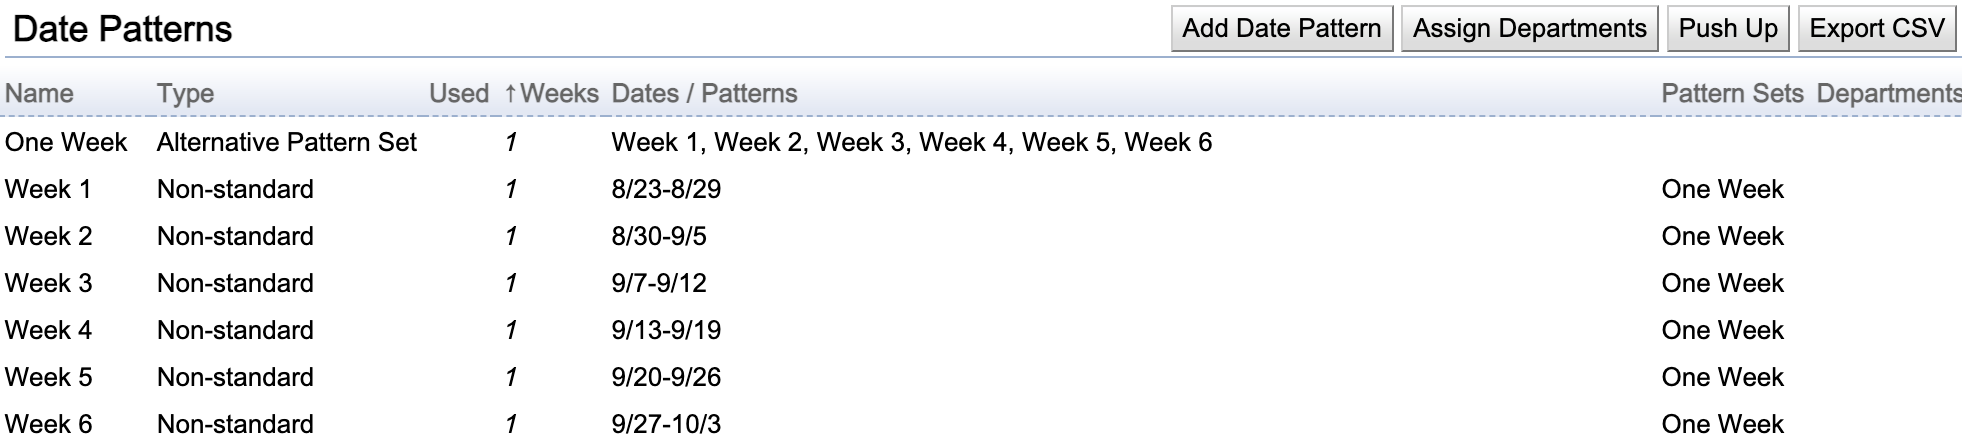The width and height of the screenshot is (1962, 448).
Task: Sort by the Used column header
Action: click(x=459, y=93)
